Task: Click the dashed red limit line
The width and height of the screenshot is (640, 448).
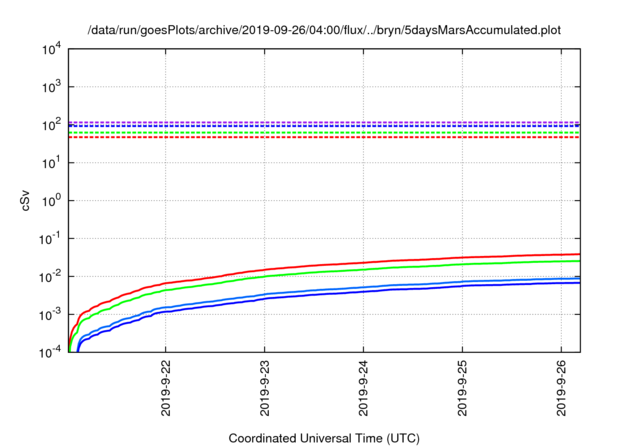Action: pos(324,137)
